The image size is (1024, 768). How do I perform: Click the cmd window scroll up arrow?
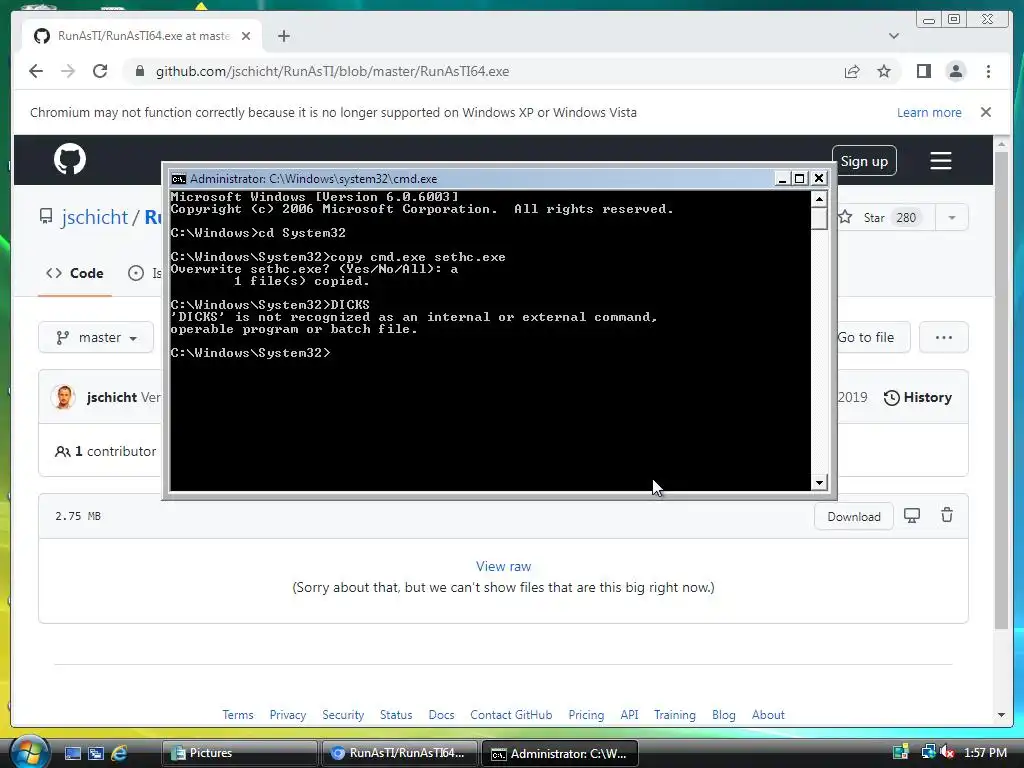[x=819, y=198]
